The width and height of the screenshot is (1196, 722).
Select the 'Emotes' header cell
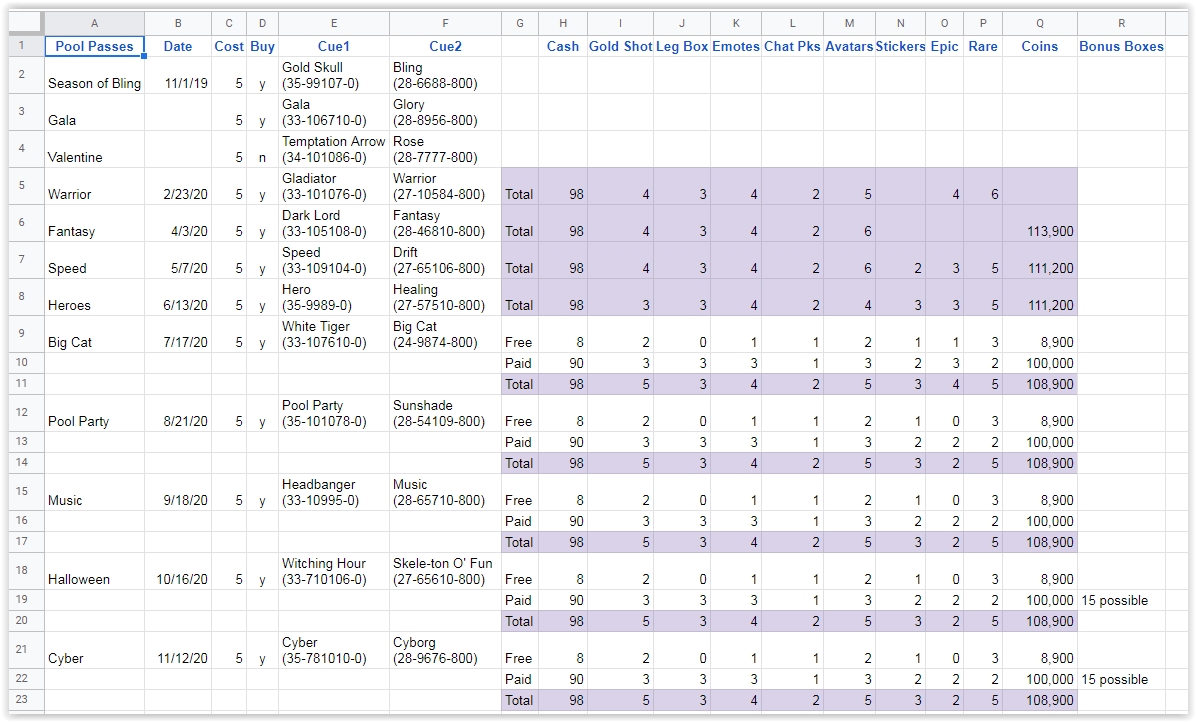pos(736,46)
